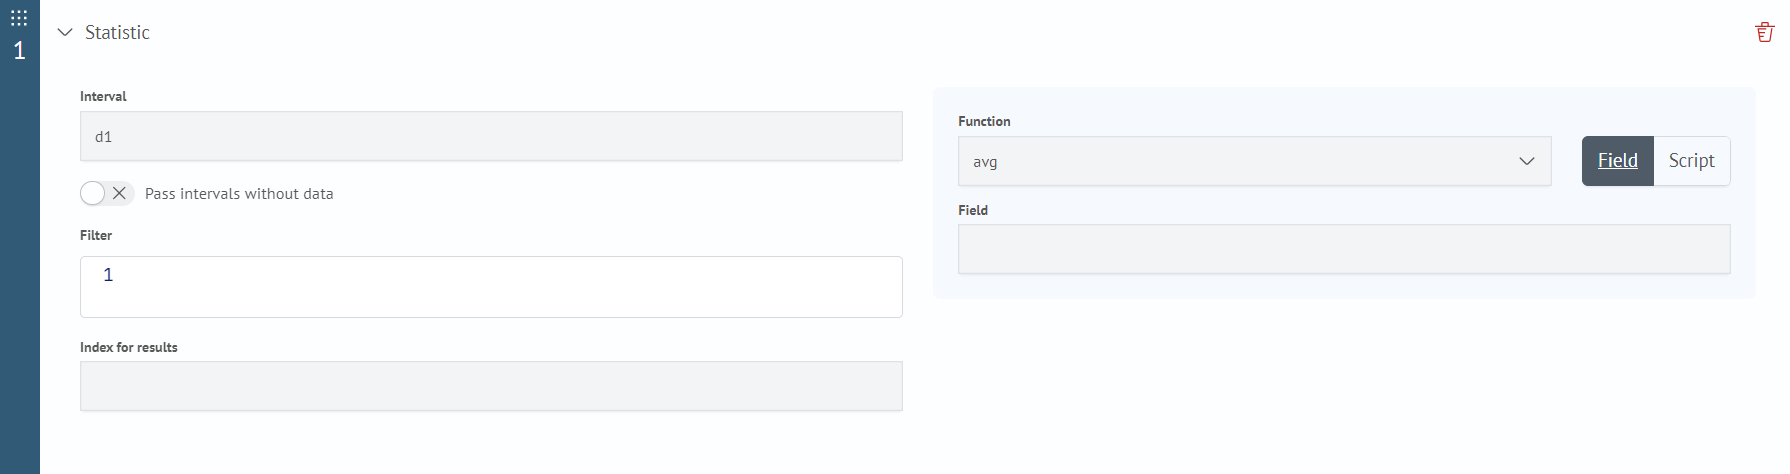Screen dimensions: 1790x474
Task: Collapse the Statistic section chevron
Action: [65, 32]
